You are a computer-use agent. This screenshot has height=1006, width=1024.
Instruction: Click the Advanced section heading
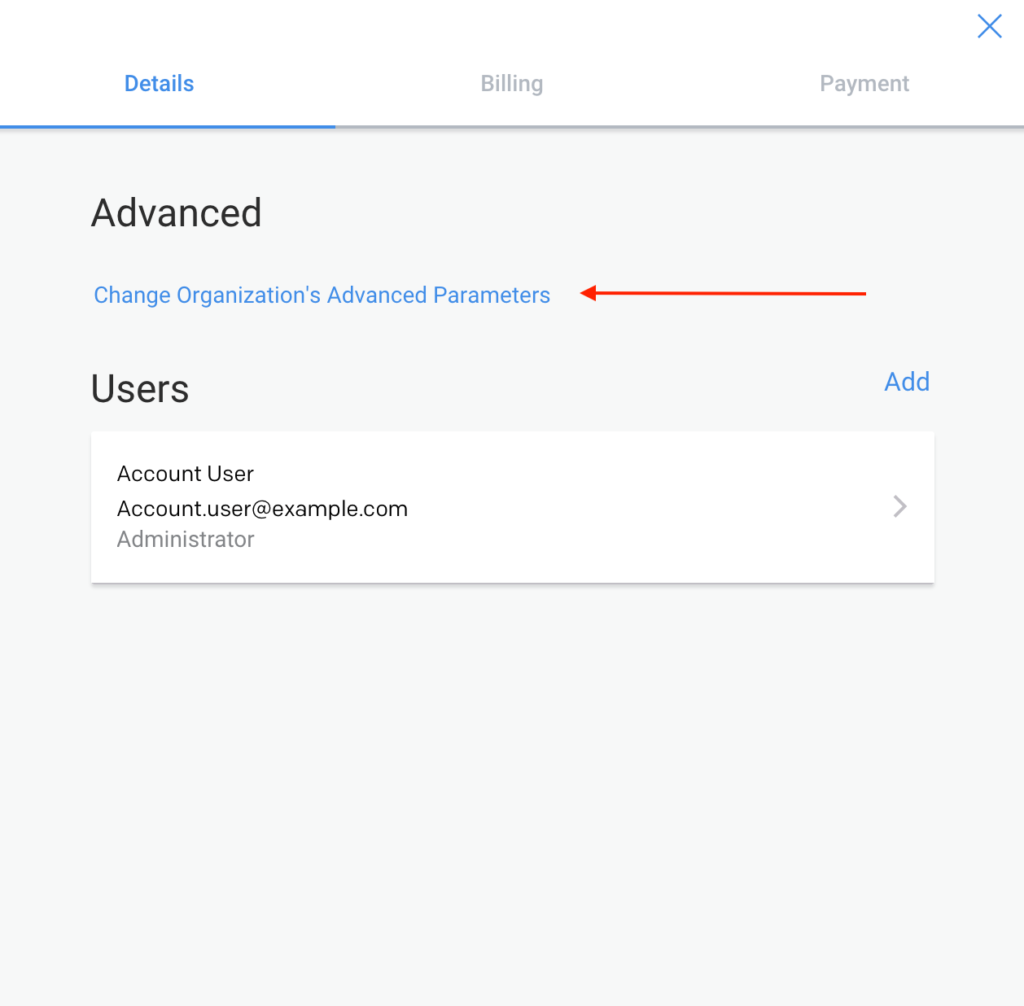pyautogui.click(x=176, y=213)
